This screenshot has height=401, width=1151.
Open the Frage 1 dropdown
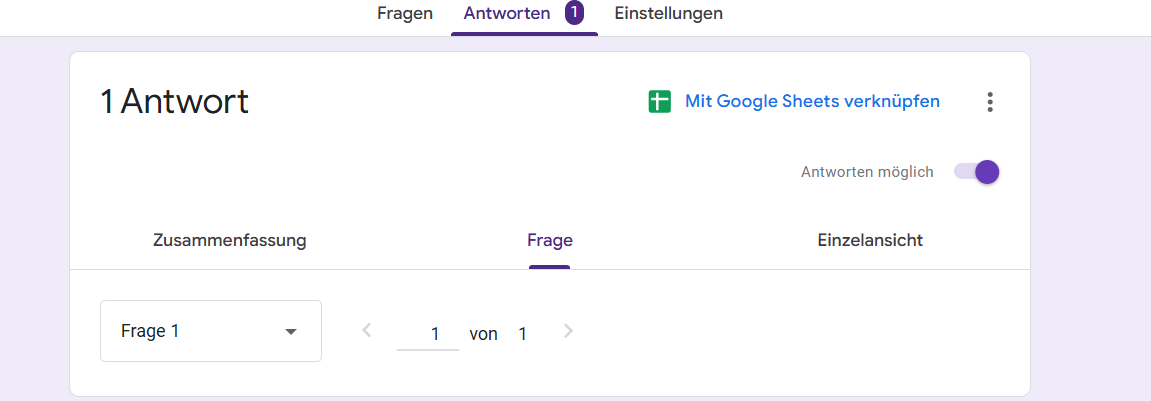tap(210, 331)
